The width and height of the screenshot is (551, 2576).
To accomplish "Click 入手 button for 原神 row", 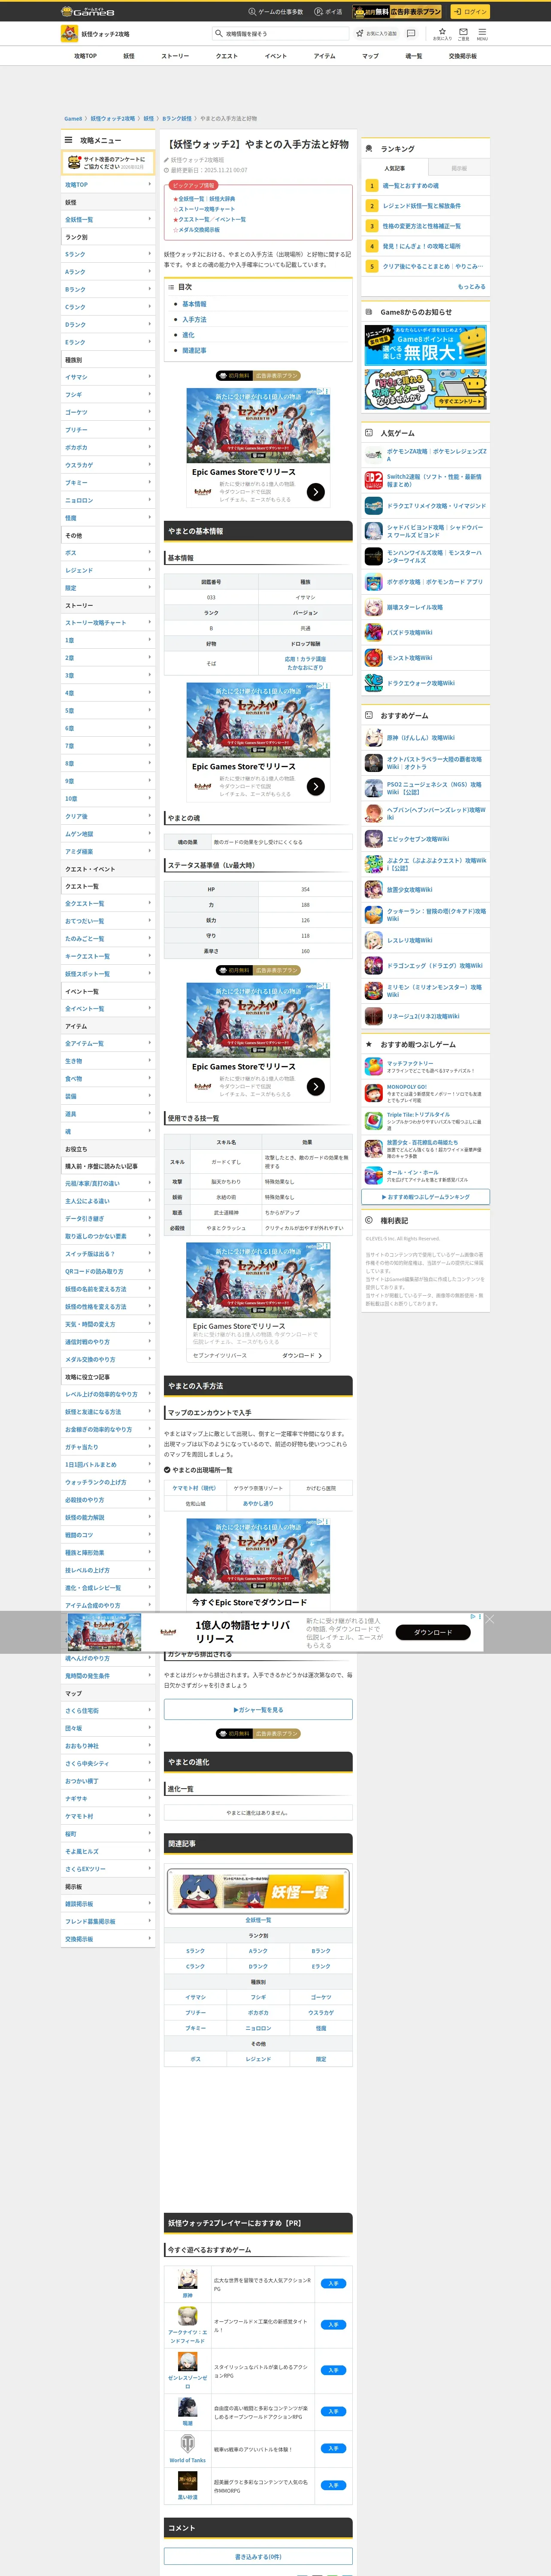I will click(334, 2283).
